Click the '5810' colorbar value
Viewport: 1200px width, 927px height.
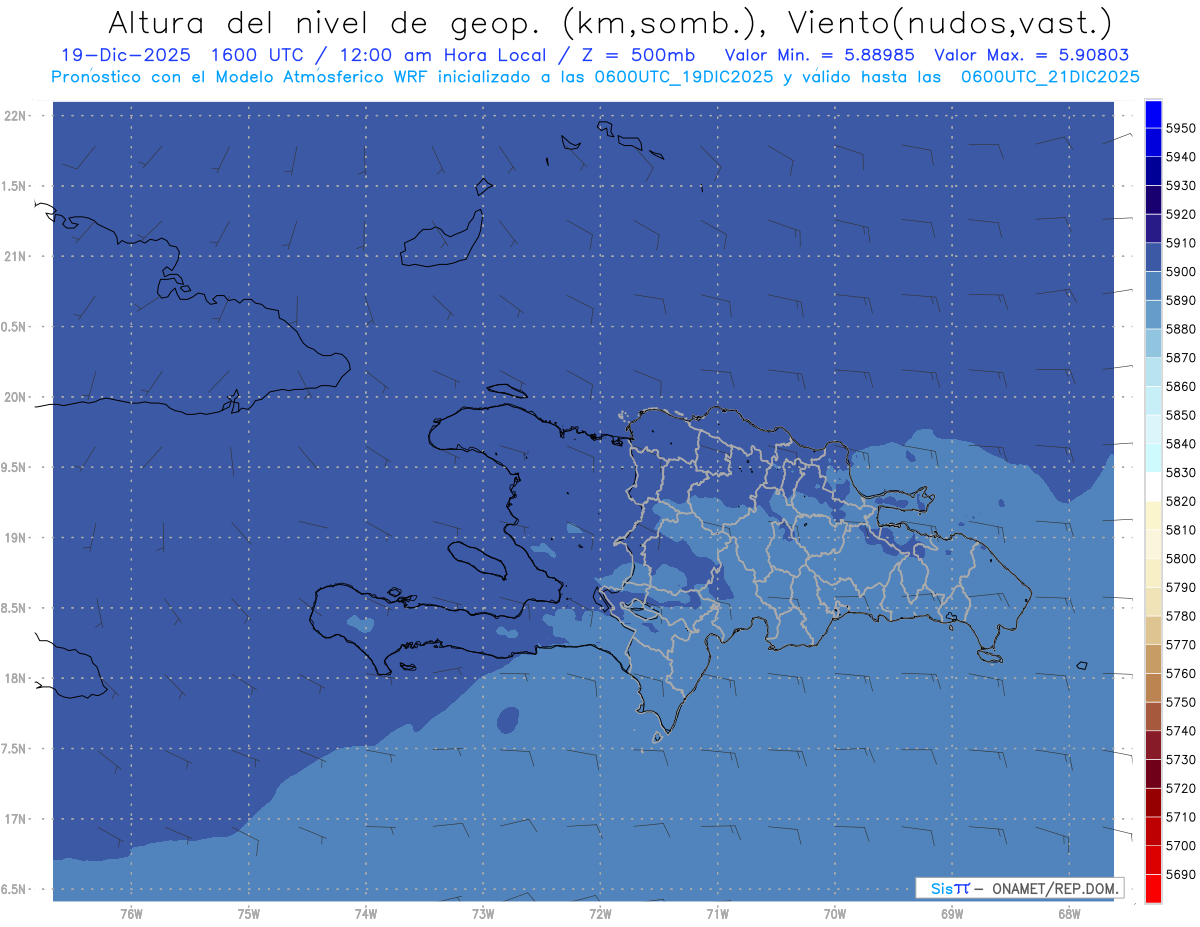(x=1180, y=530)
